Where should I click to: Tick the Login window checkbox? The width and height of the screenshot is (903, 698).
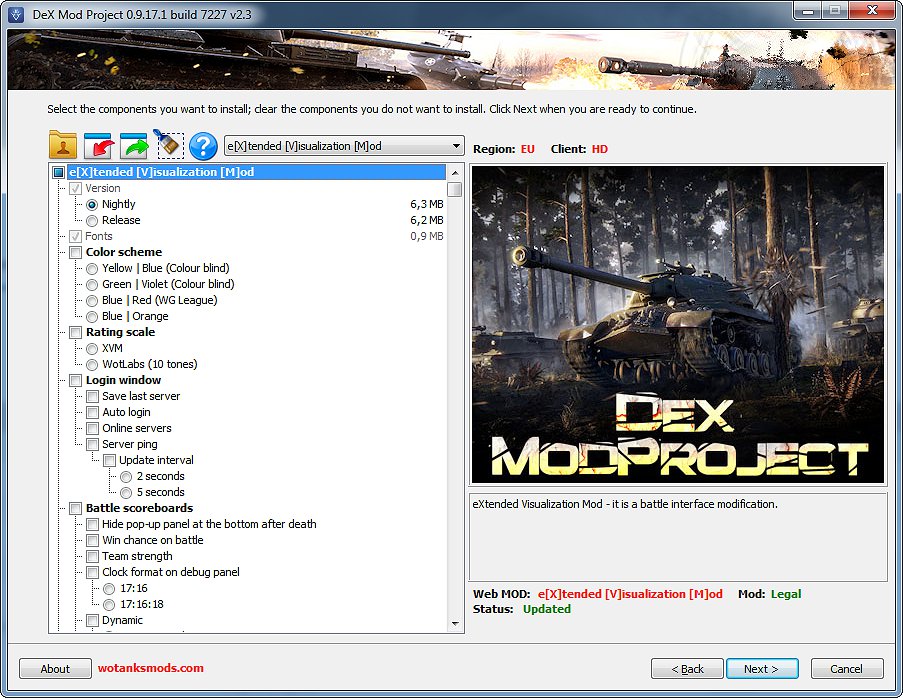coord(75,381)
